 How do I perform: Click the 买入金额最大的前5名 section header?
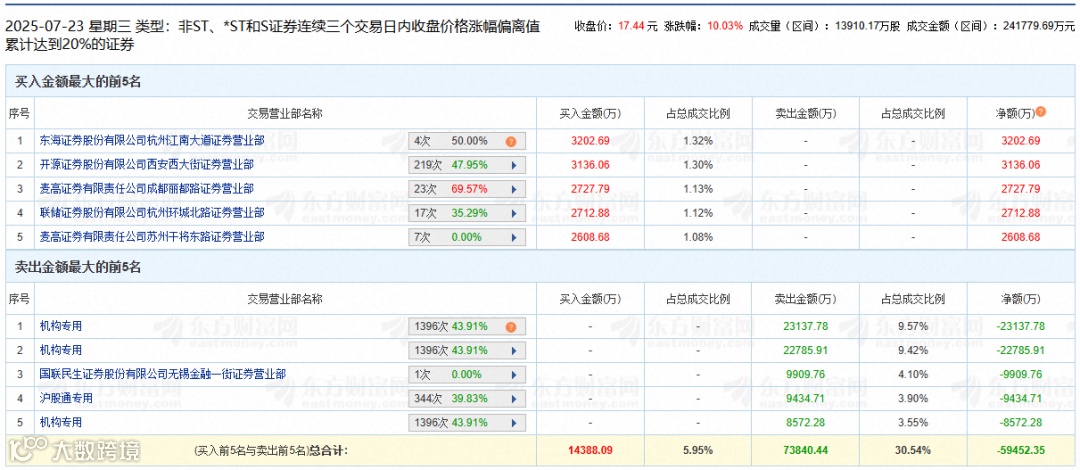click(78, 81)
